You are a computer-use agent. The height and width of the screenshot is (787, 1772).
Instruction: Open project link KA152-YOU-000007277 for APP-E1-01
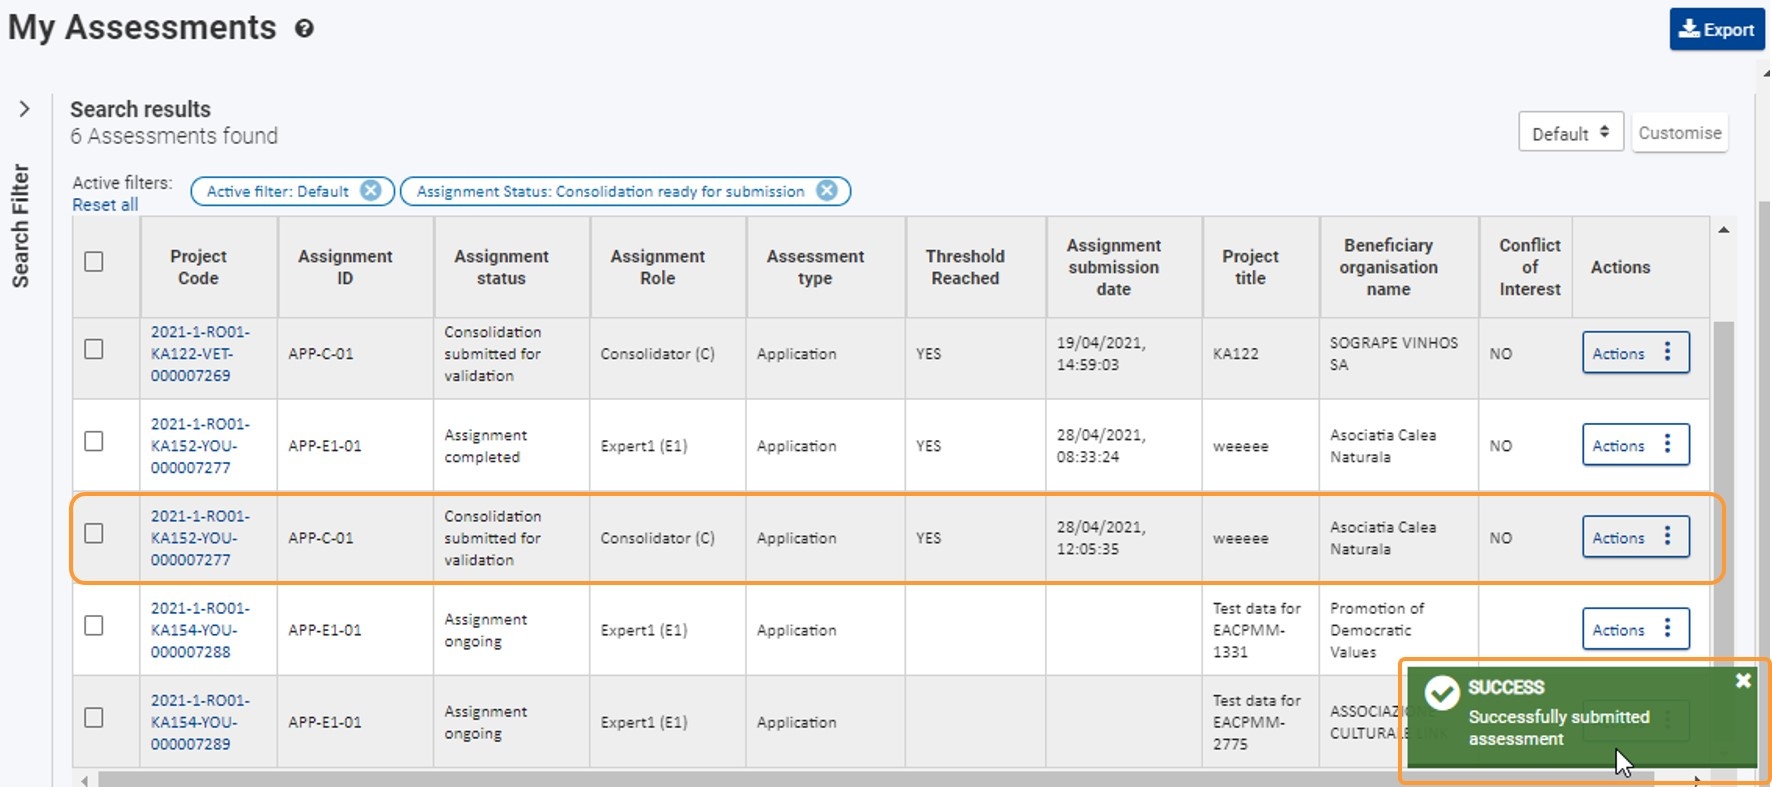click(x=200, y=446)
